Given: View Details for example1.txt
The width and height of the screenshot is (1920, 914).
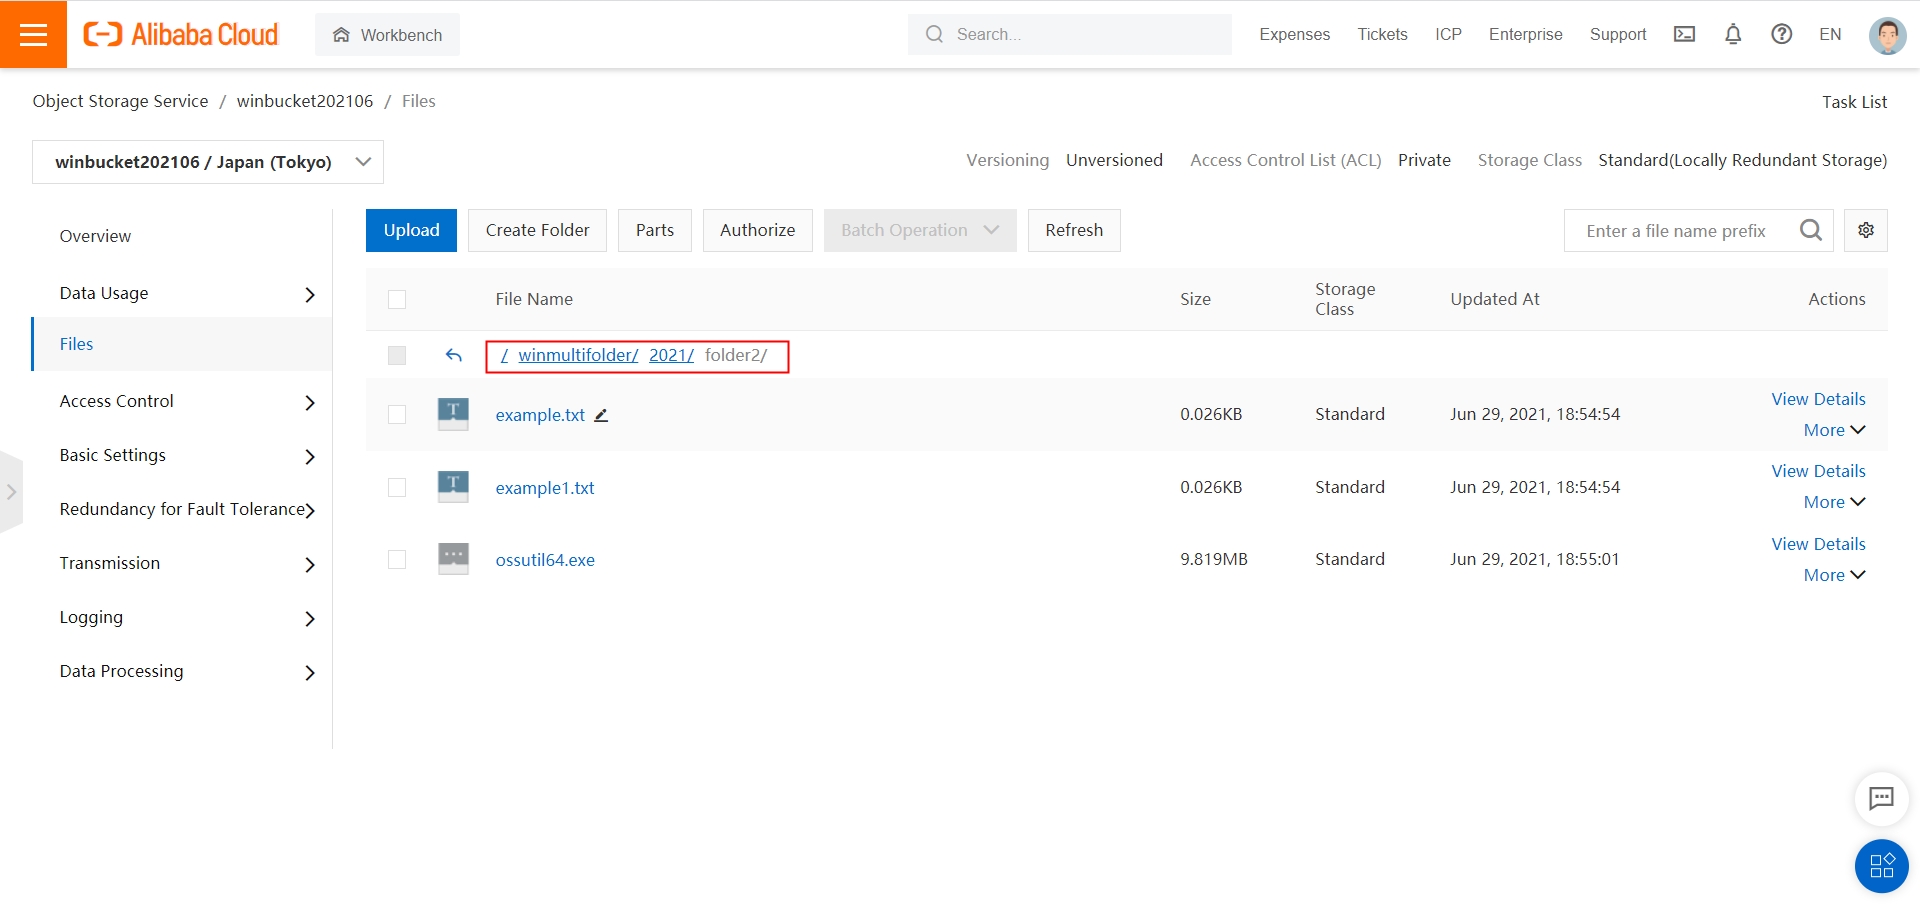Looking at the screenshot, I should (x=1818, y=471).
